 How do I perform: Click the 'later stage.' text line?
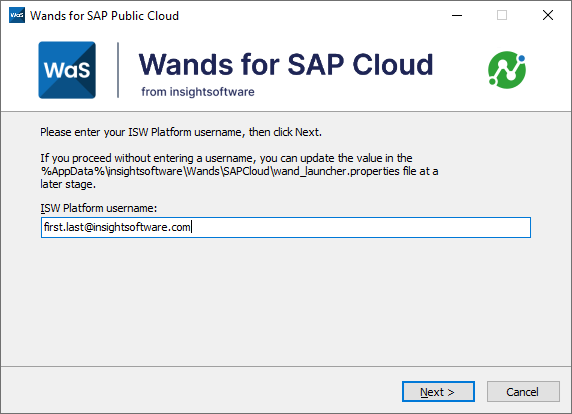click(x=68, y=184)
